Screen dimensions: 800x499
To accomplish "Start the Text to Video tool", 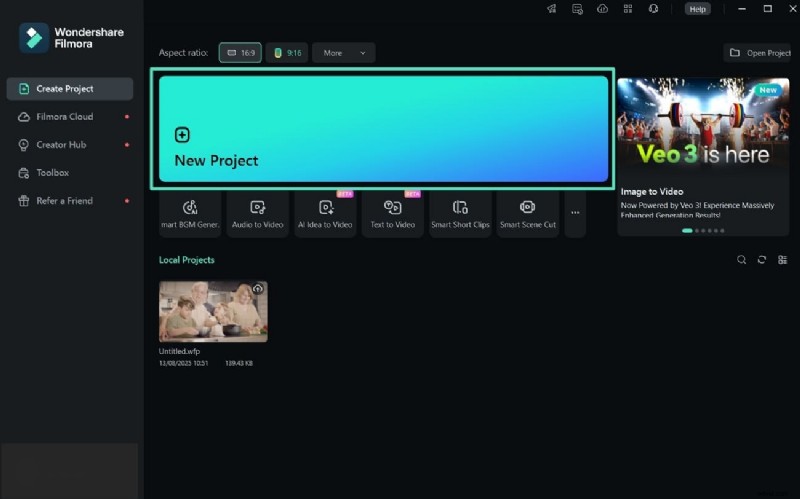I will (392, 214).
